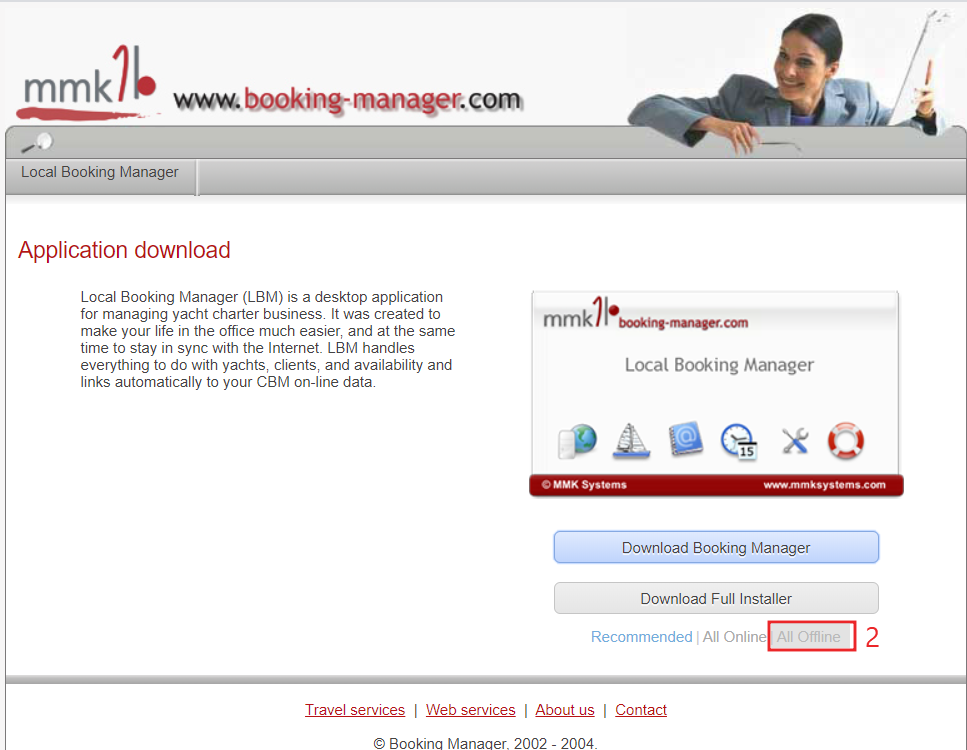Click the wrench and screwdriver tools icon
This screenshot has width=967, height=750.
pos(795,440)
